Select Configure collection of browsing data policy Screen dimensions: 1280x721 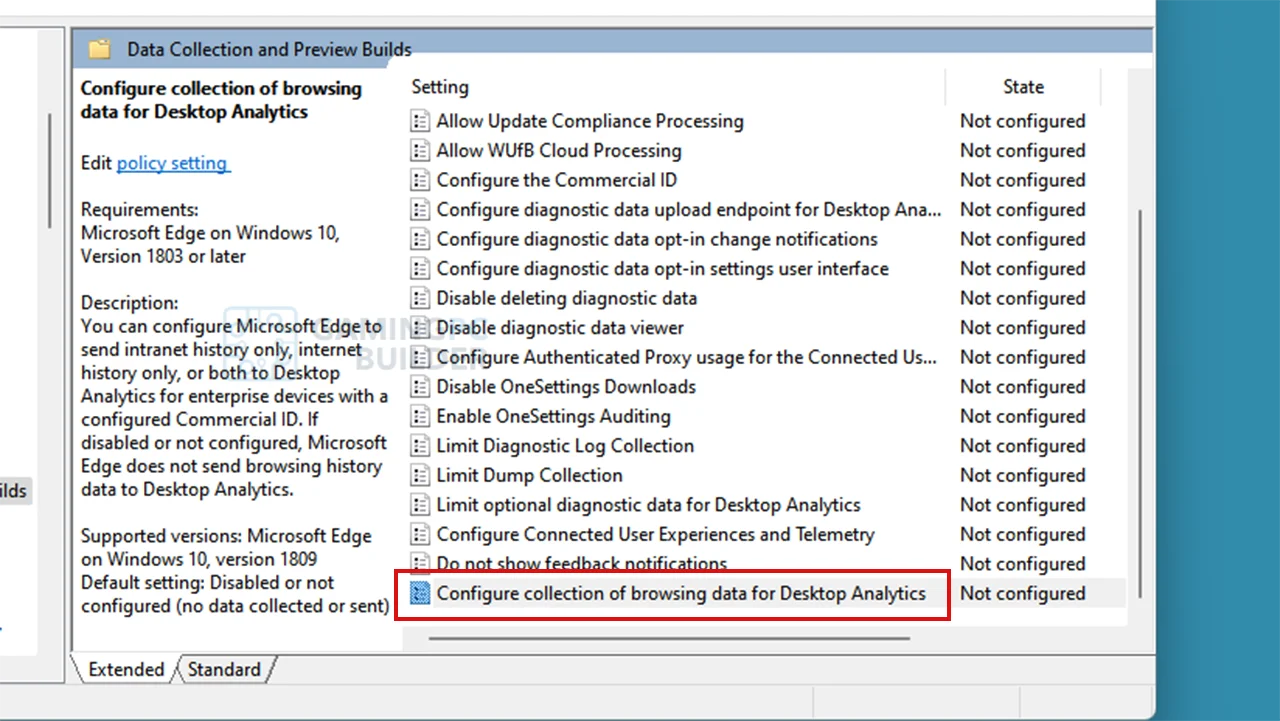click(682, 593)
